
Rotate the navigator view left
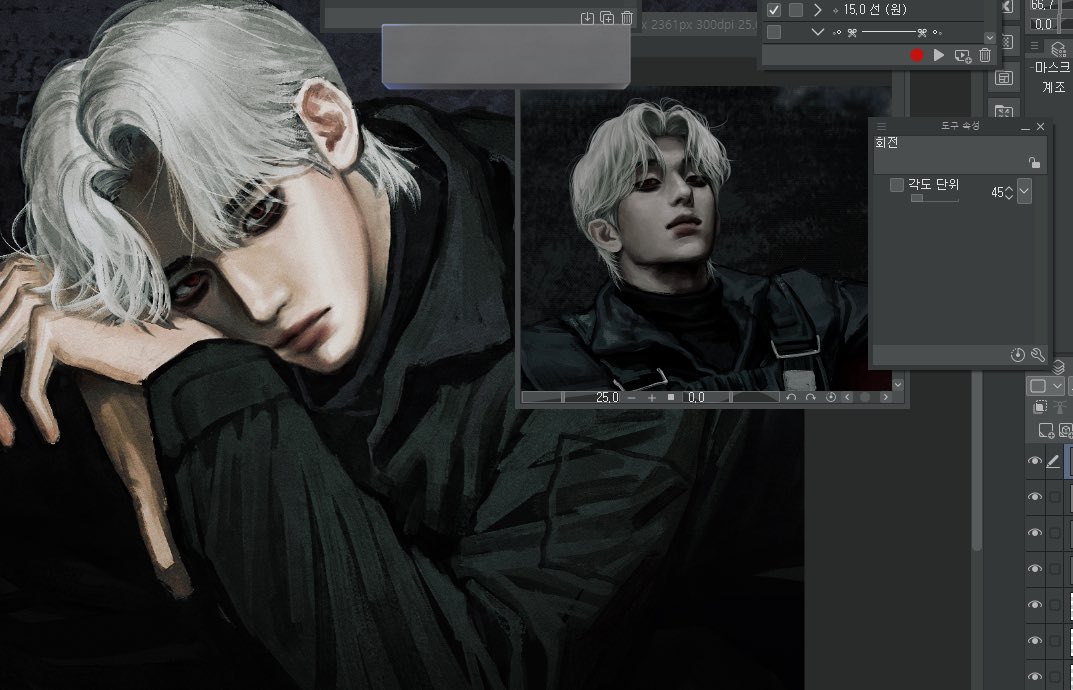791,397
